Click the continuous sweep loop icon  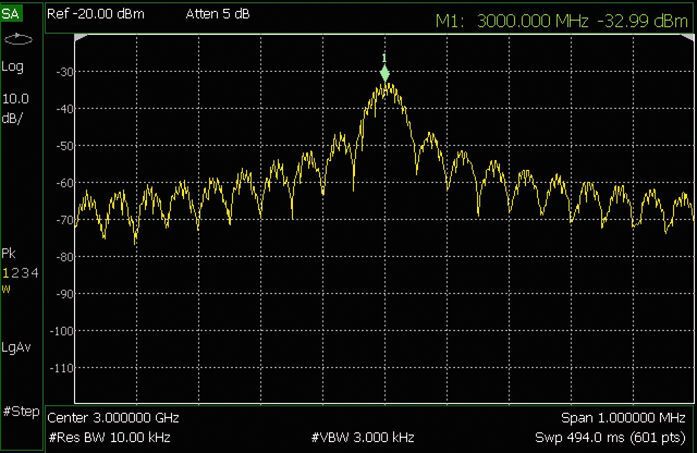click(18, 39)
